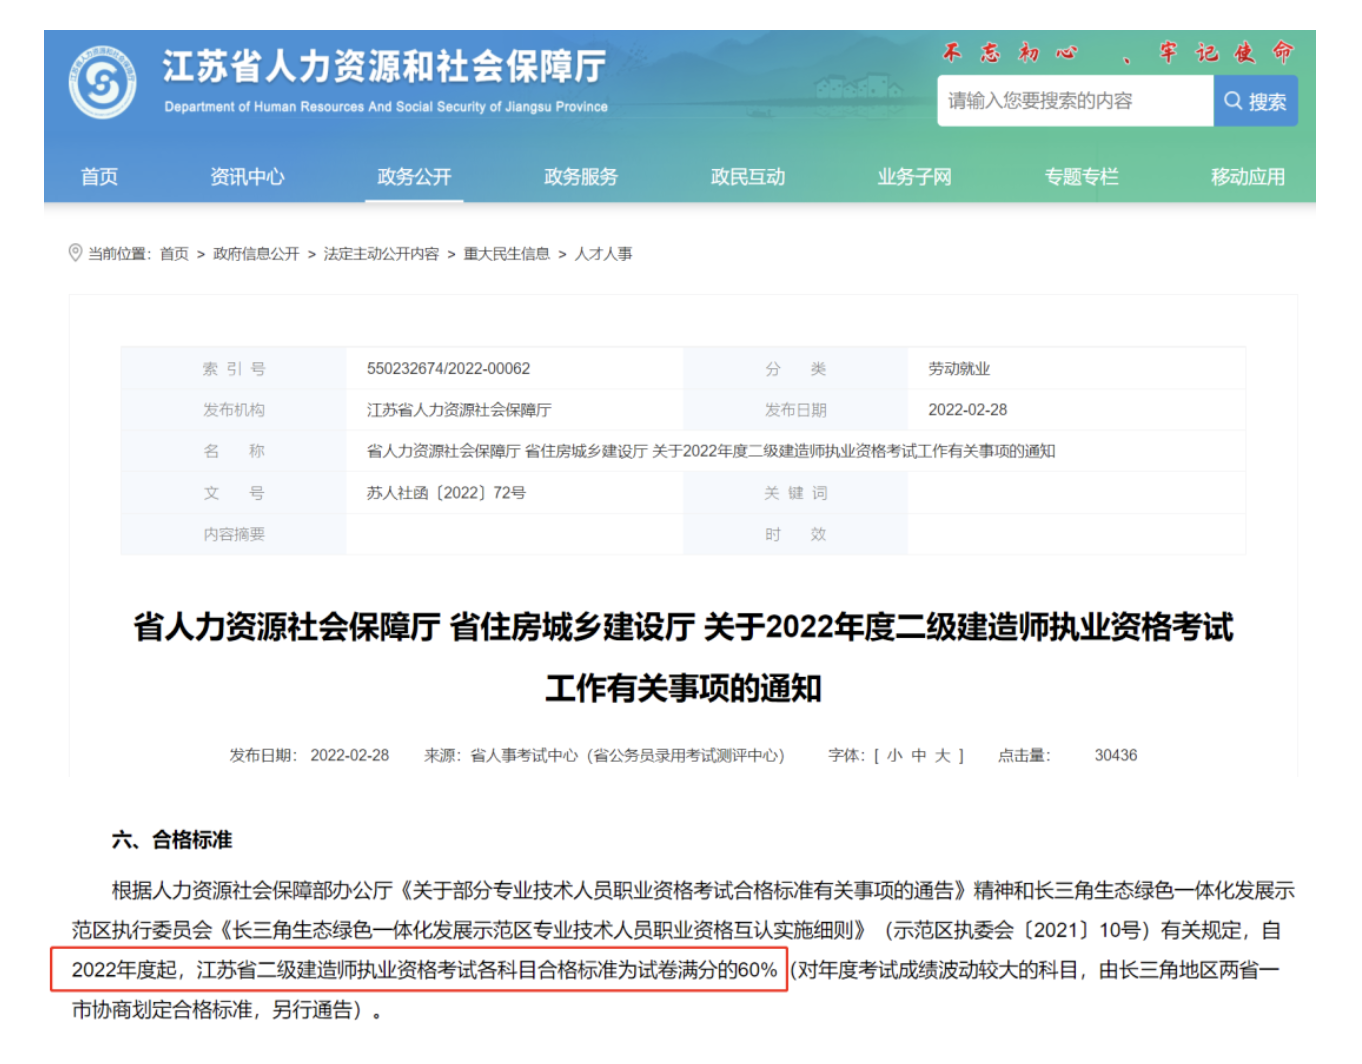
Task: Set font size to 小 (small)
Action: click(894, 756)
